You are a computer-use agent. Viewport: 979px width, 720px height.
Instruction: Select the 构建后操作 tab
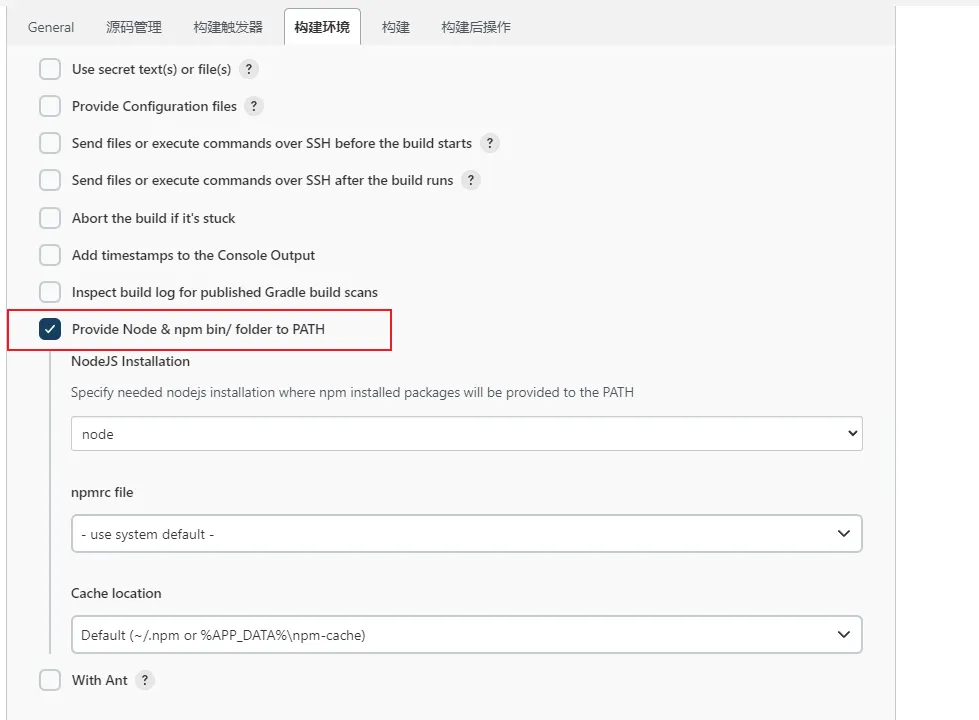[x=476, y=27]
